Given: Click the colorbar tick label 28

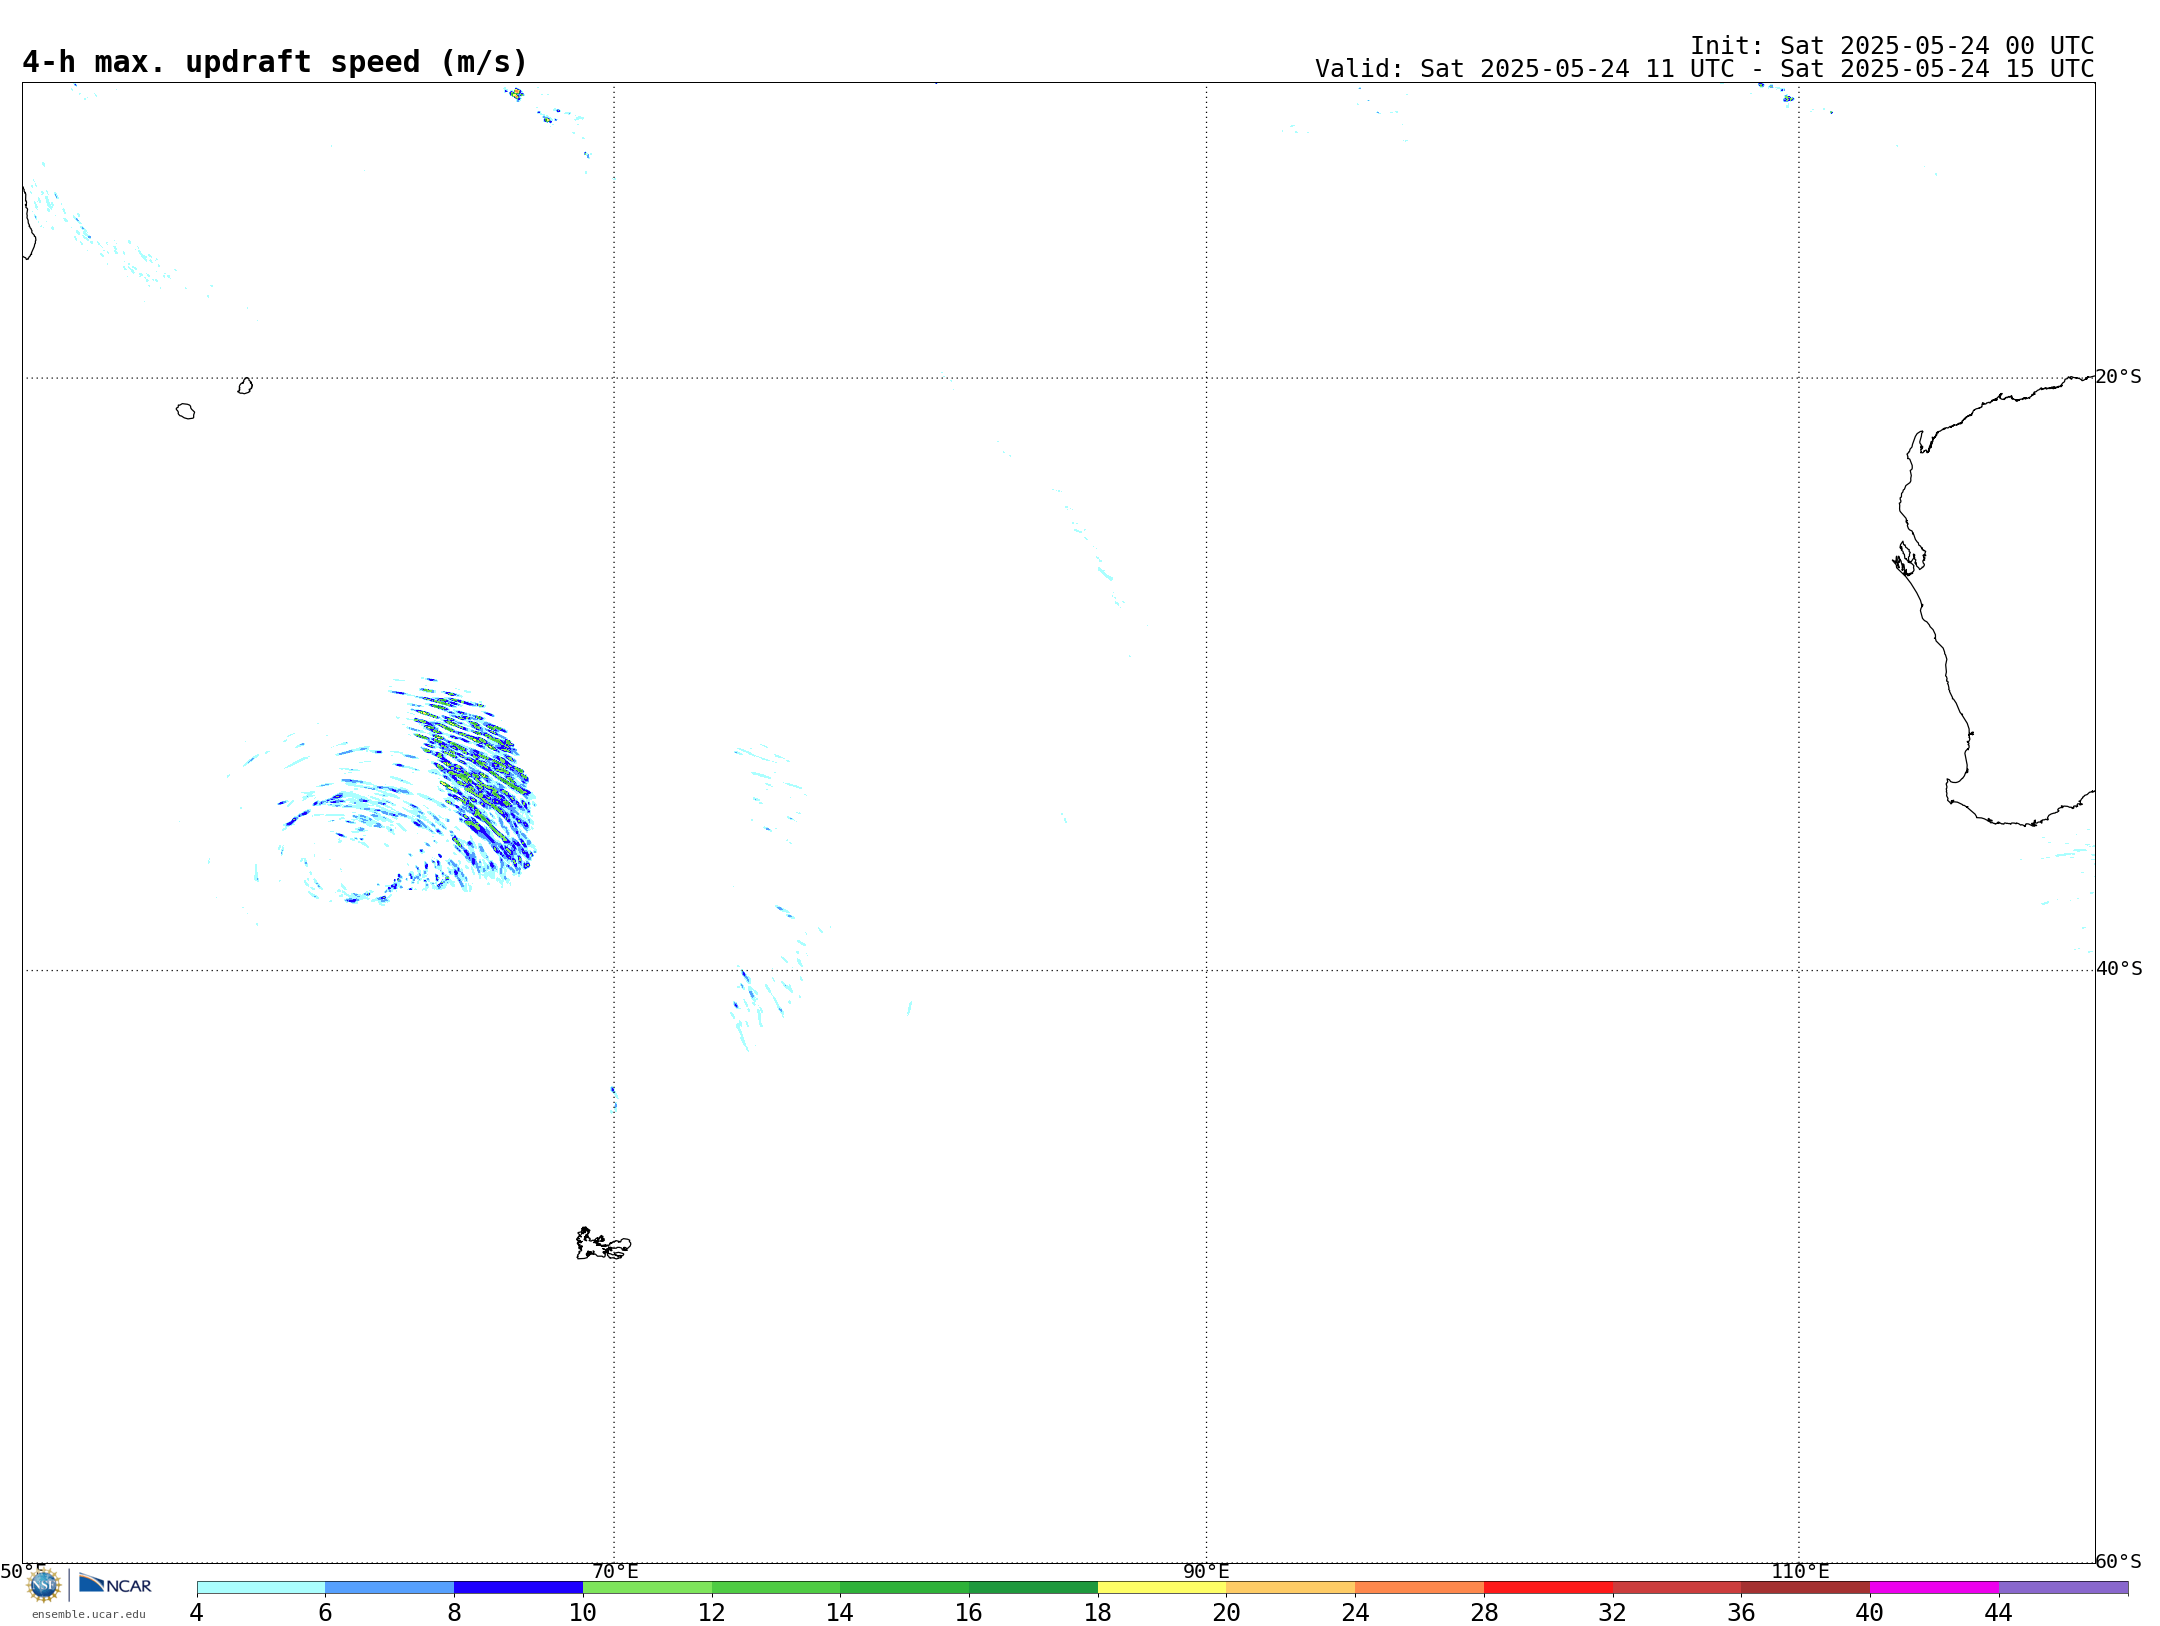Looking at the screenshot, I should (1484, 1613).
